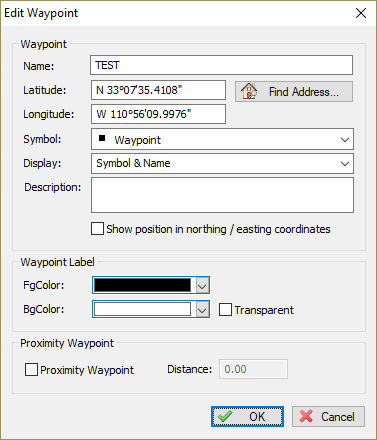
Task: Click the black FgColor swatch
Action: (x=142, y=285)
